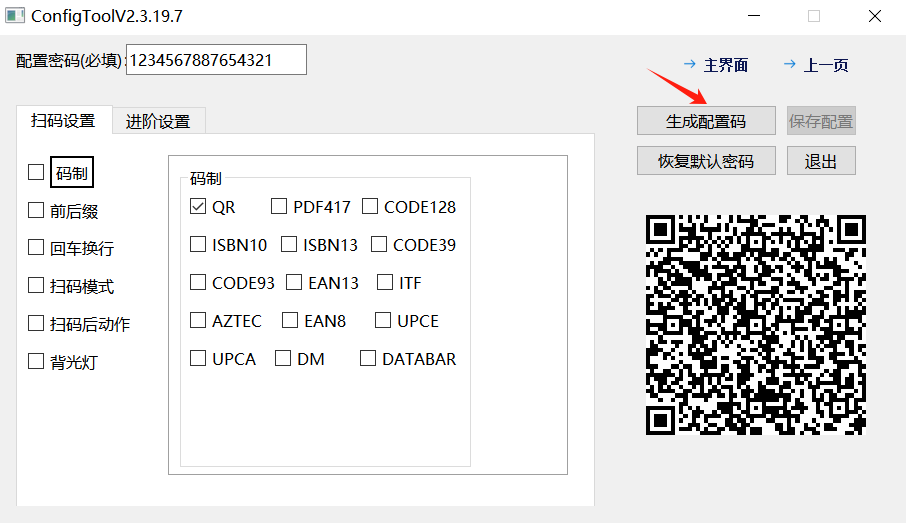
Task: Enable the 扫码后动作 checkbox
Action: (36, 324)
